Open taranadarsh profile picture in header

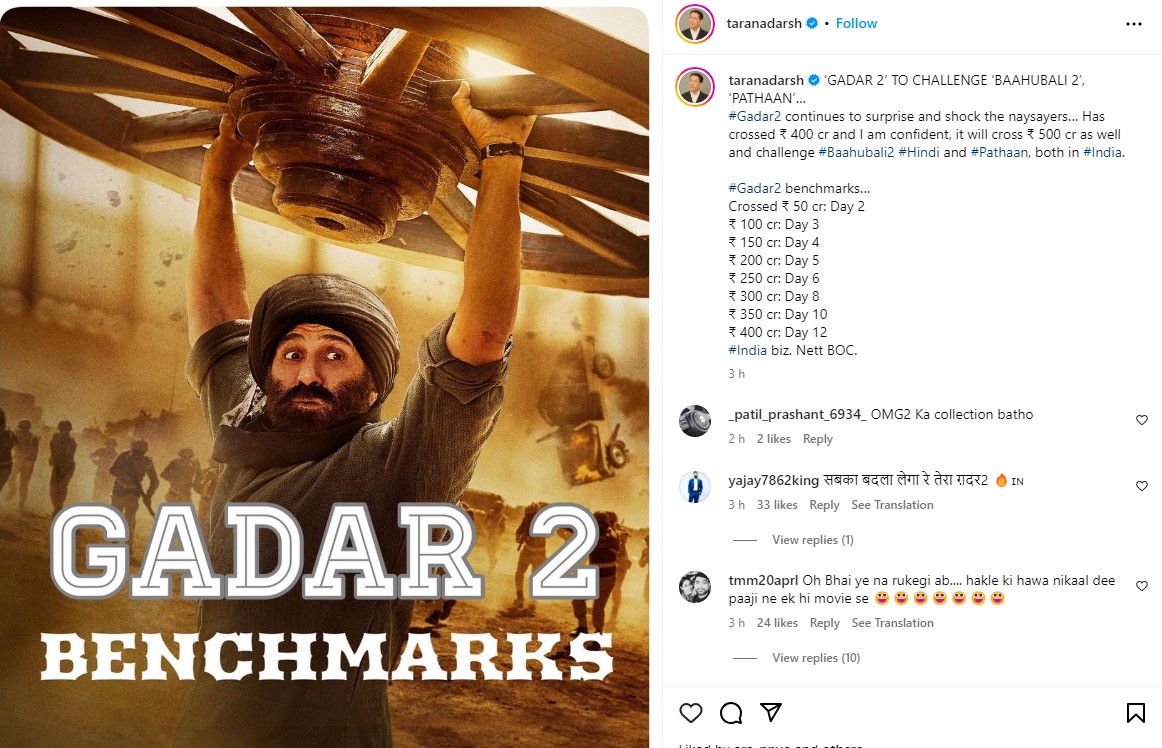click(695, 24)
